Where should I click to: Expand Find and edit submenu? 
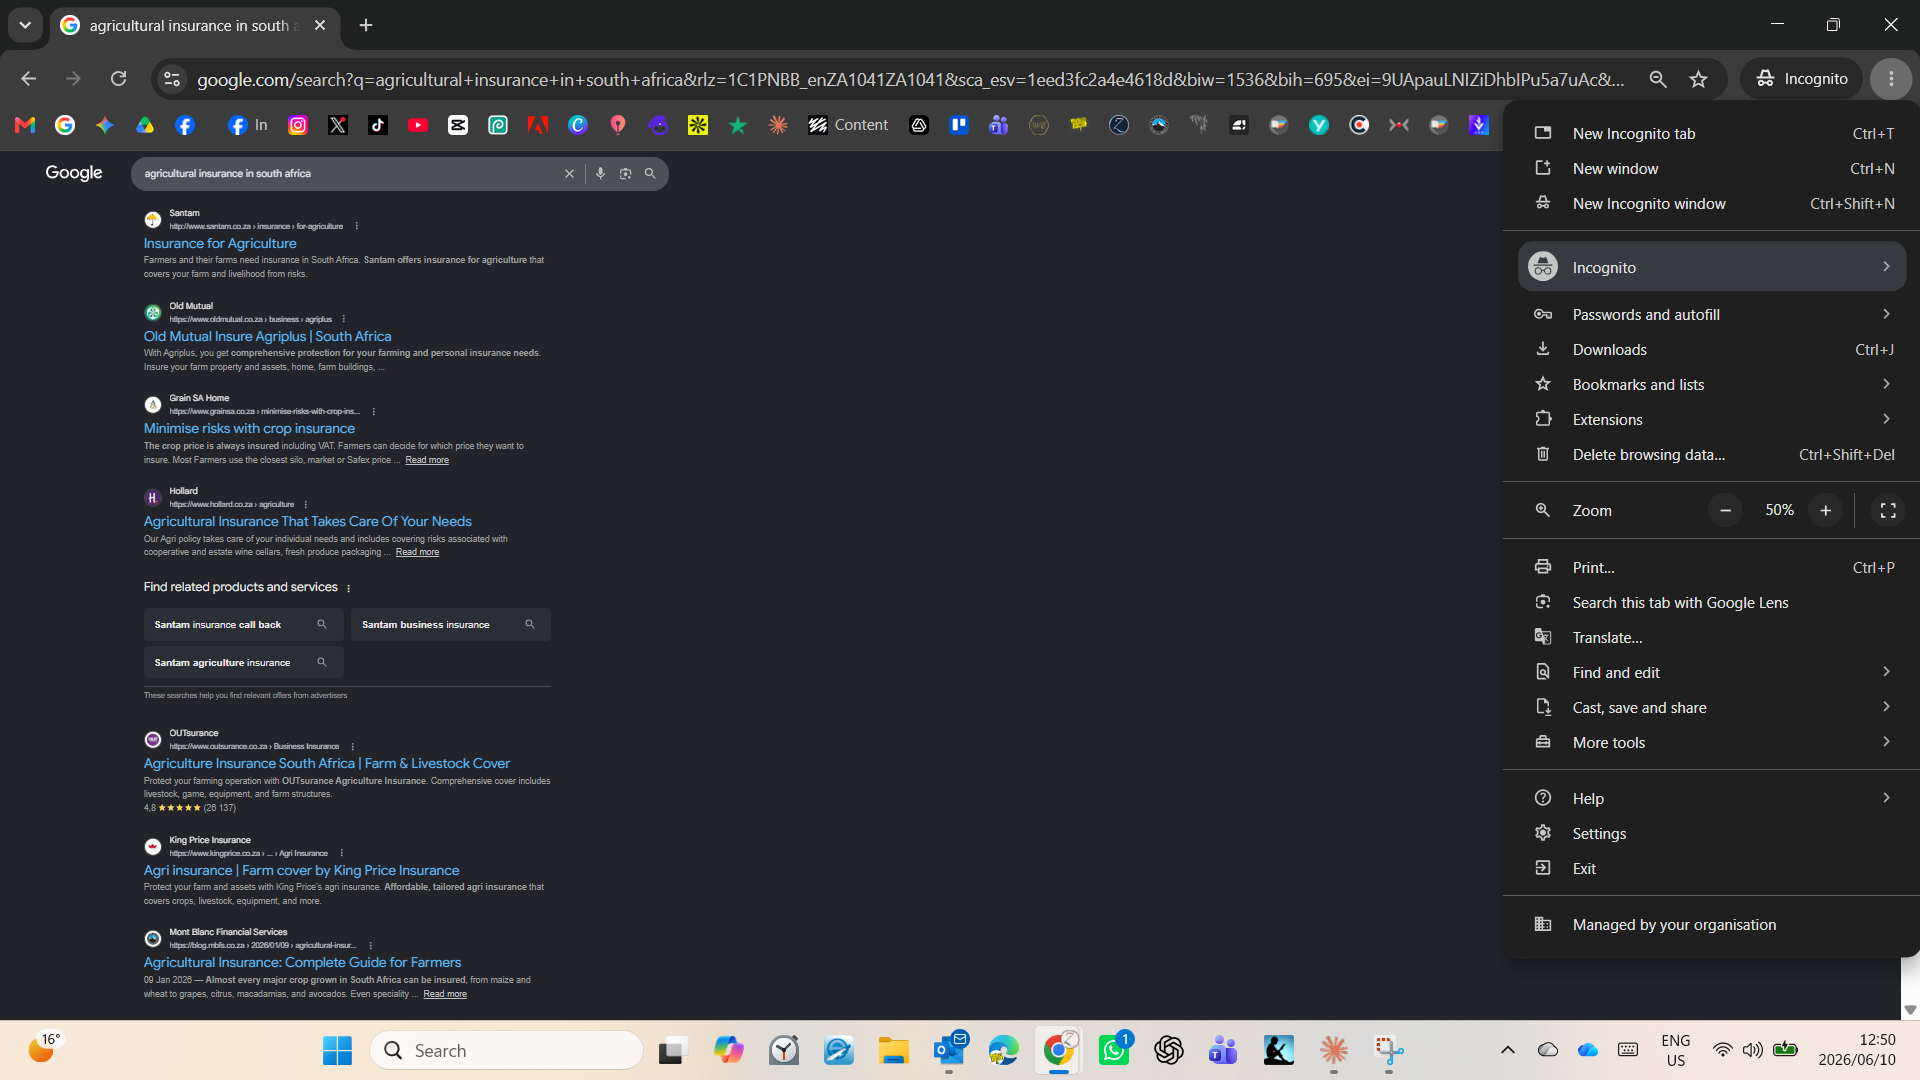pyautogui.click(x=1712, y=673)
